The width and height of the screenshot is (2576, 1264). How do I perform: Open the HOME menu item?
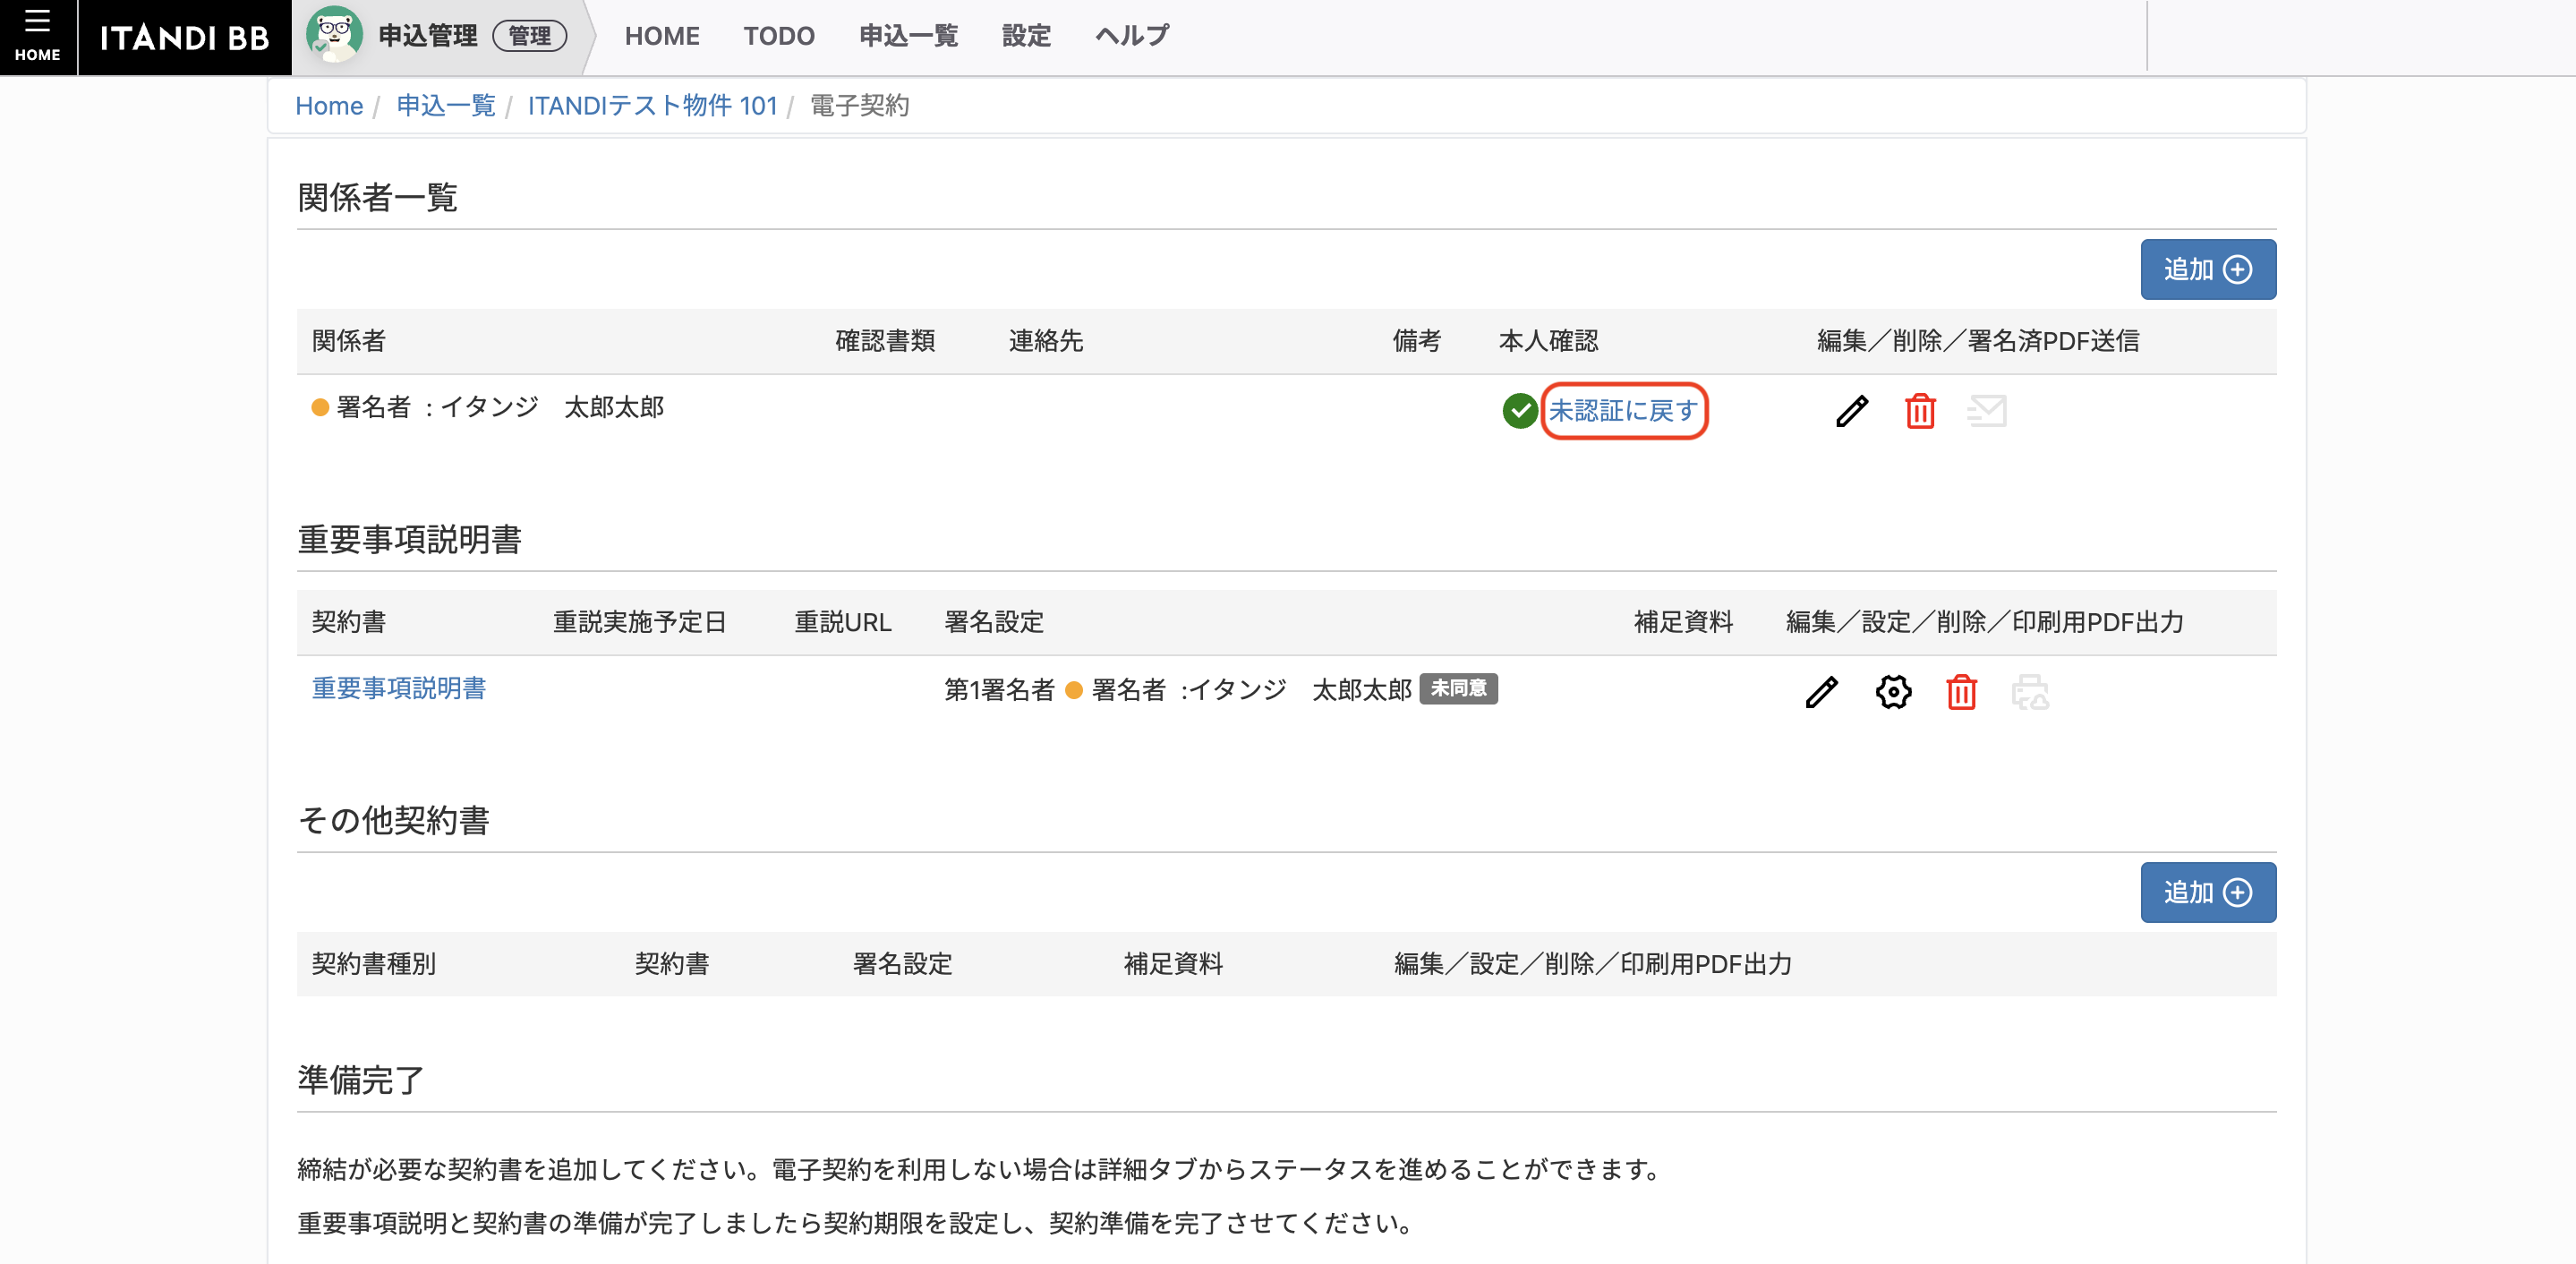[662, 36]
